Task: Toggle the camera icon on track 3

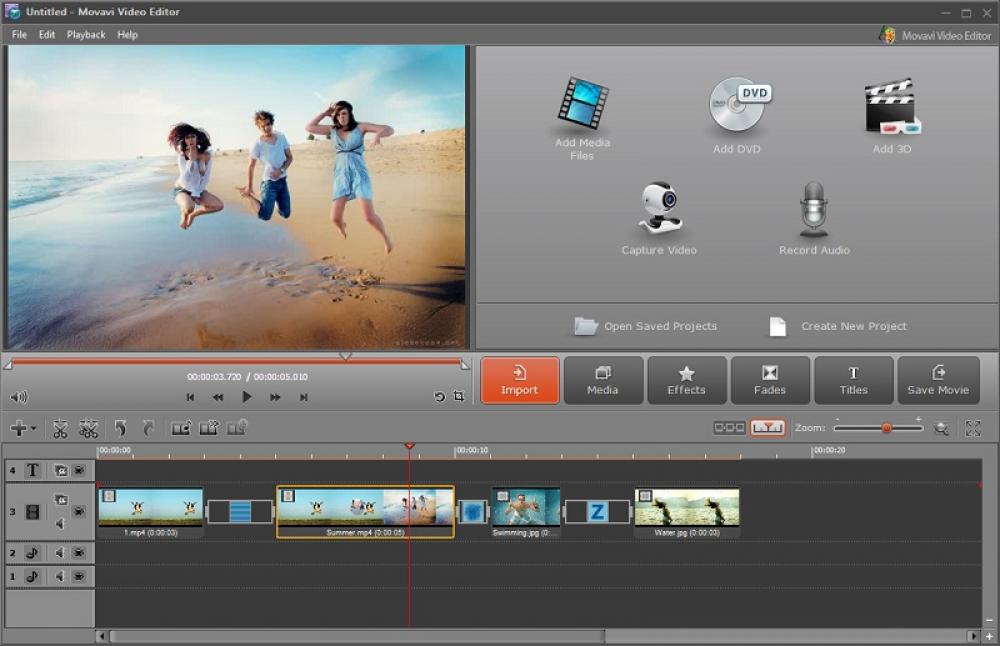Action: 62,499
